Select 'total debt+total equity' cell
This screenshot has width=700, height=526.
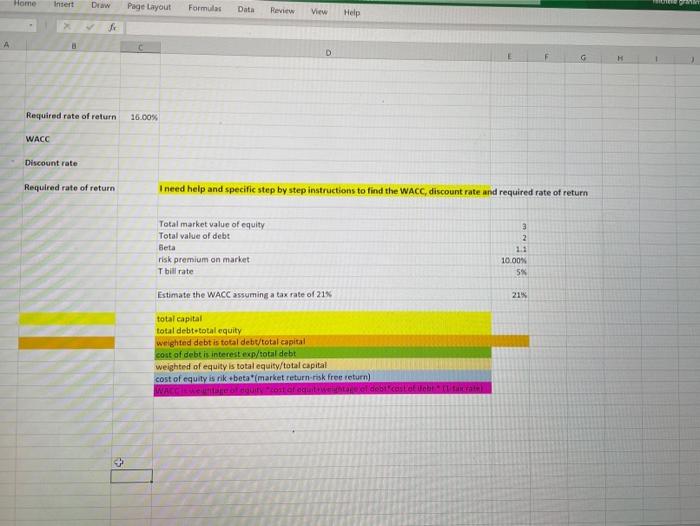coord(323,330)
